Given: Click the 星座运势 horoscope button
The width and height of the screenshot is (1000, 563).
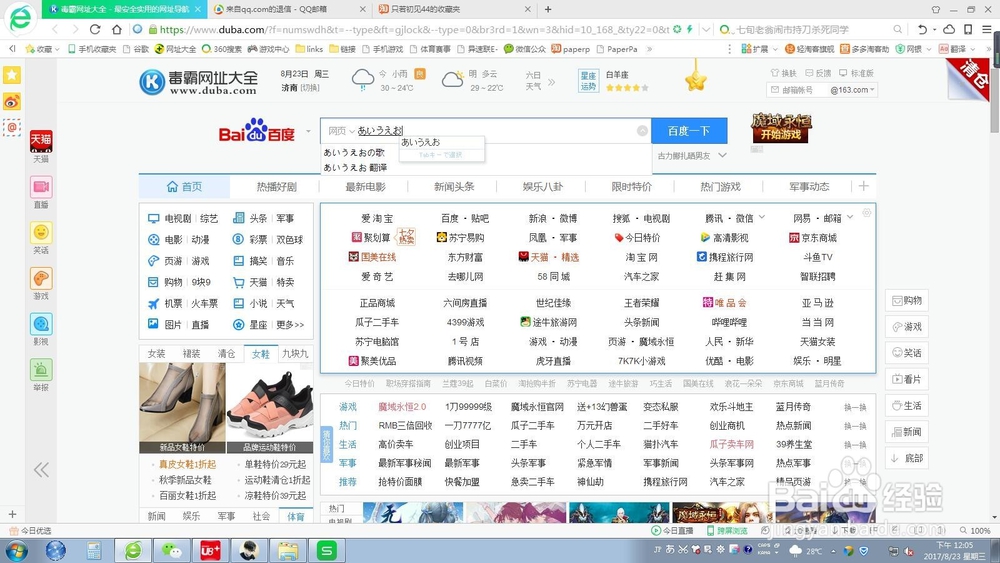Looking at the screenshot, I should pos(588,81).
